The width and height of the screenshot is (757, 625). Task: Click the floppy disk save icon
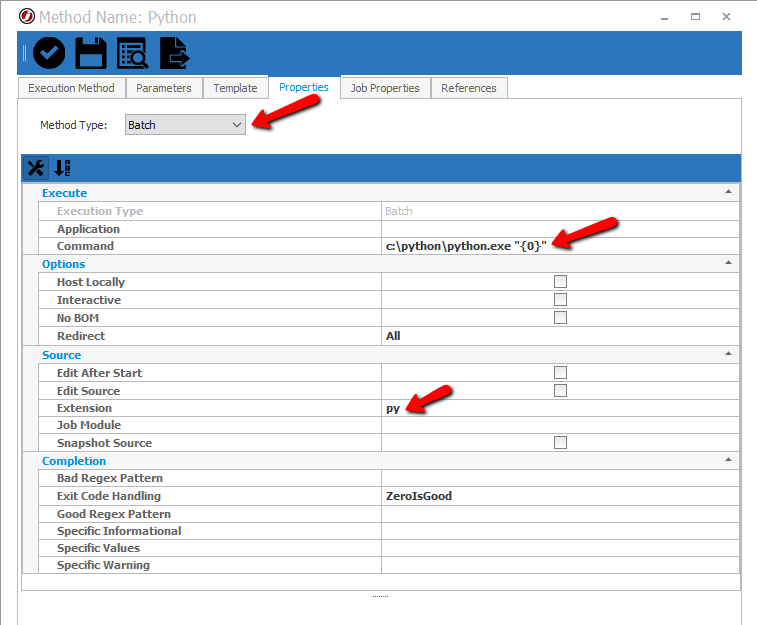click(x=91, y=53)
